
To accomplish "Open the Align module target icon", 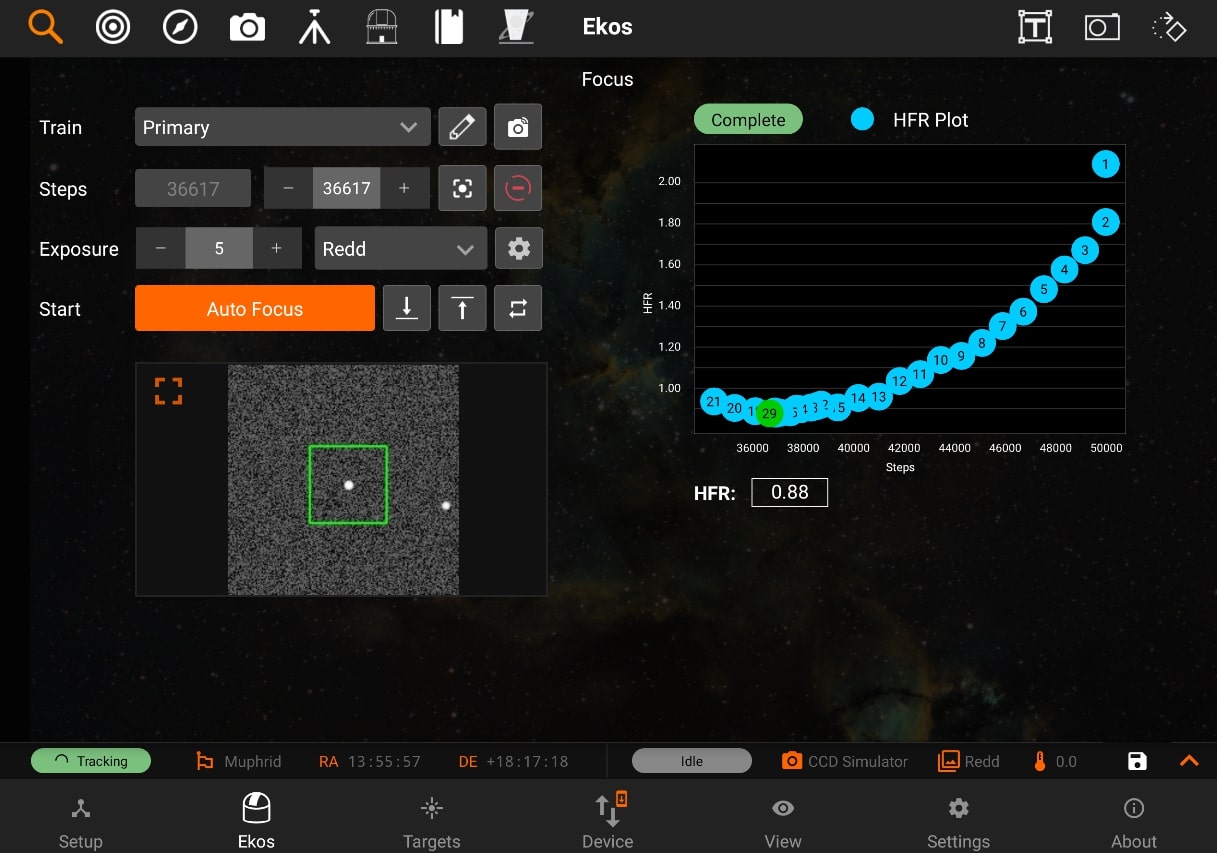I will pyautogui.click(x=113, y=27).
